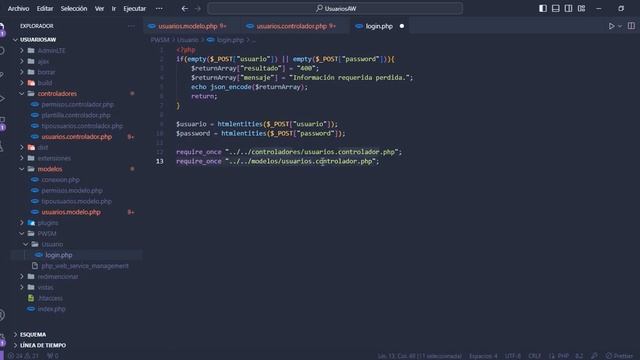Click the redimensionar folder icon

coord(31,277)
